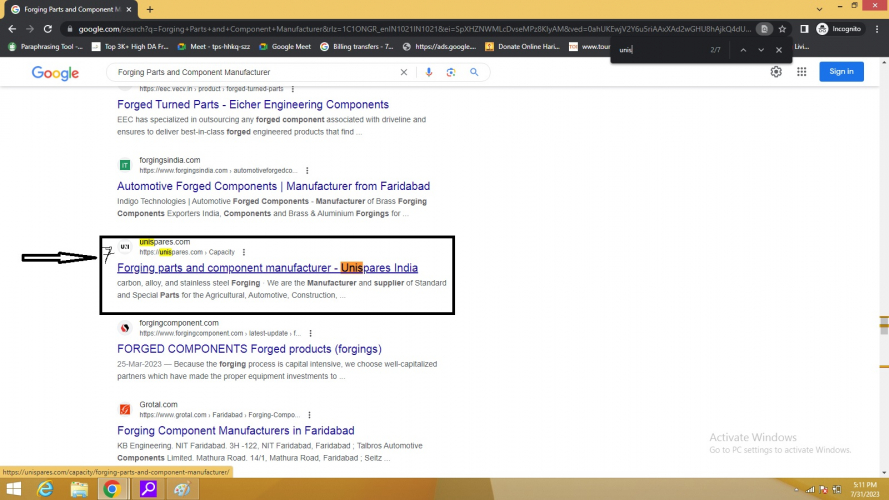
Task: Open a new tab with the plus button
Action: point(150,9)
